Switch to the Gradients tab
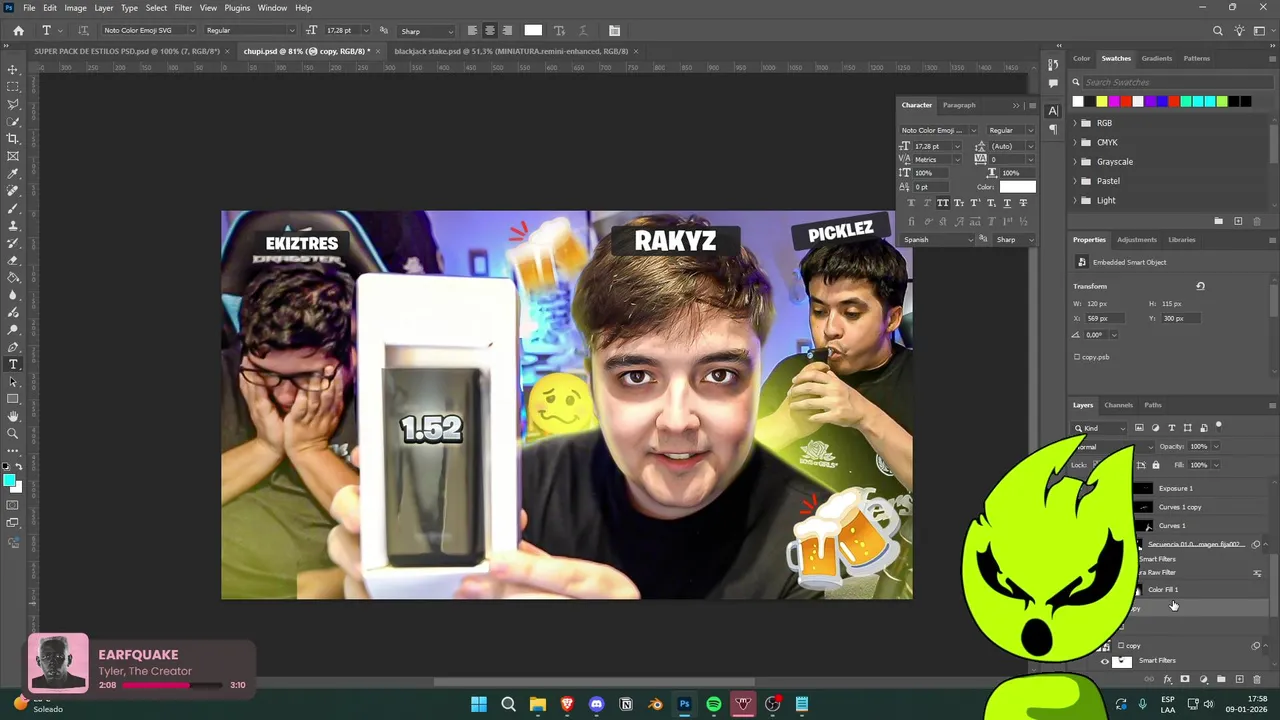This screenshot has height=720, width=1280. point(1157,58)
